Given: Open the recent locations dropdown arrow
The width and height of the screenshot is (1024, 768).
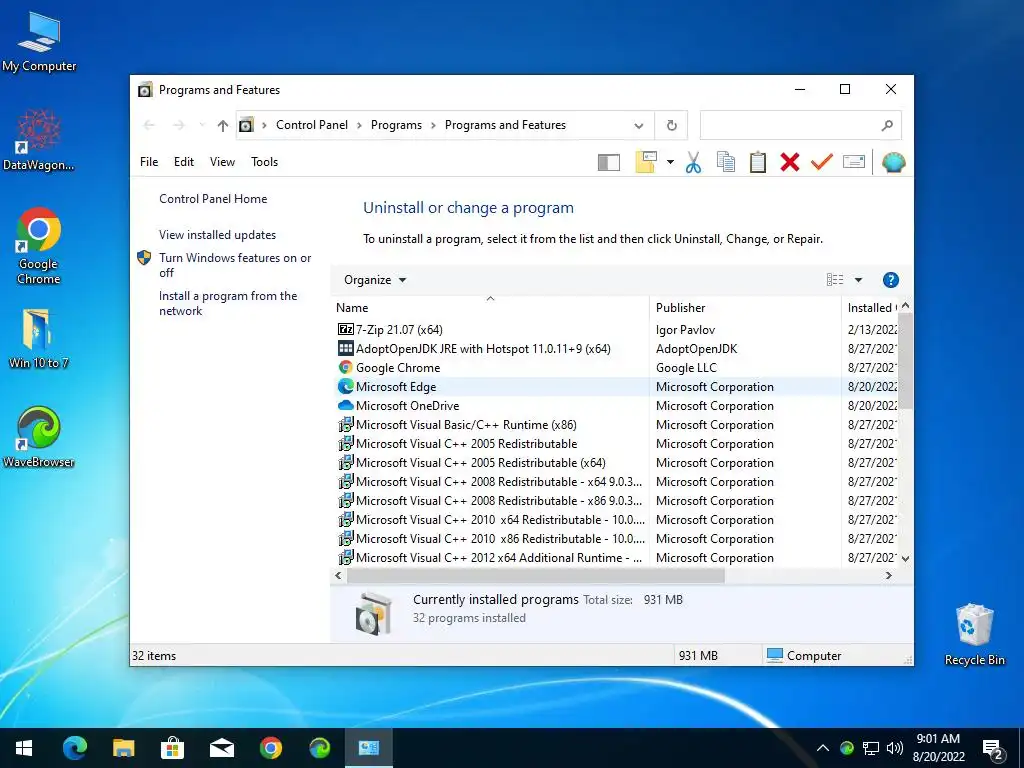Looking at the screenshot, I should point(202,125).
